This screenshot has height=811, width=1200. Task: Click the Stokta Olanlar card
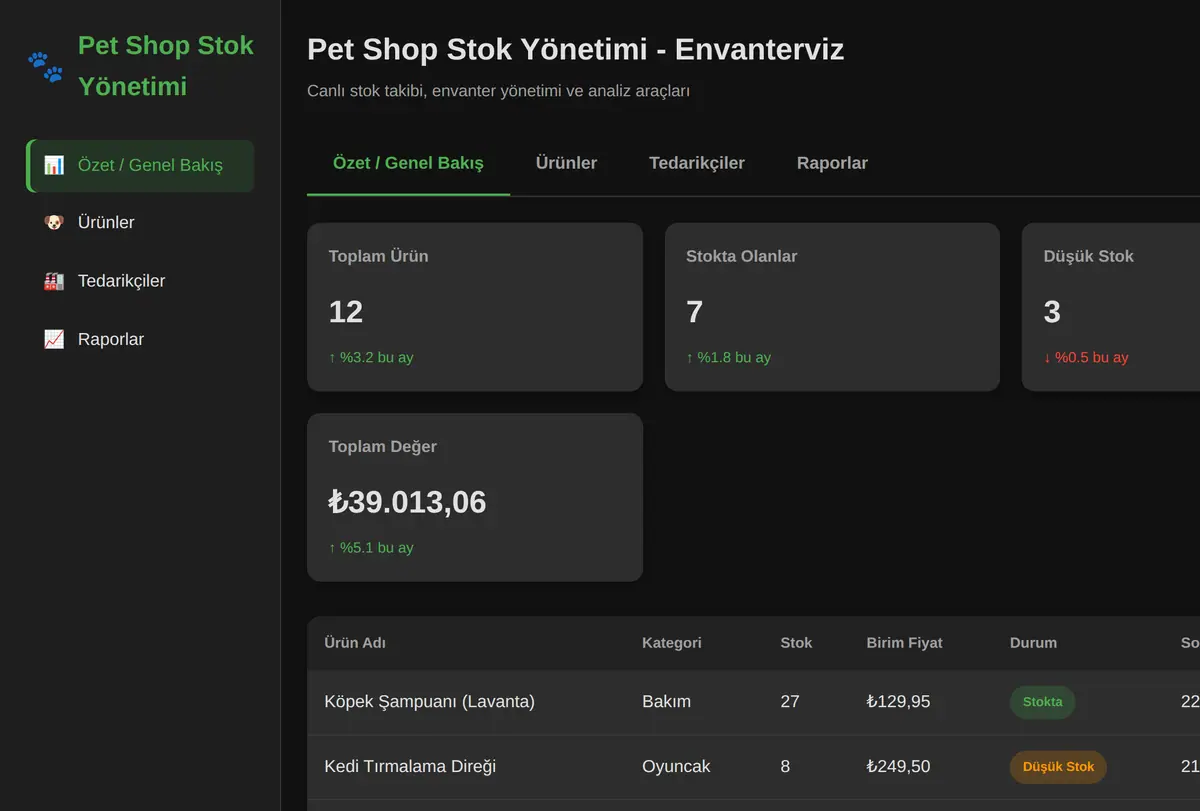click(x=832, y=307)
